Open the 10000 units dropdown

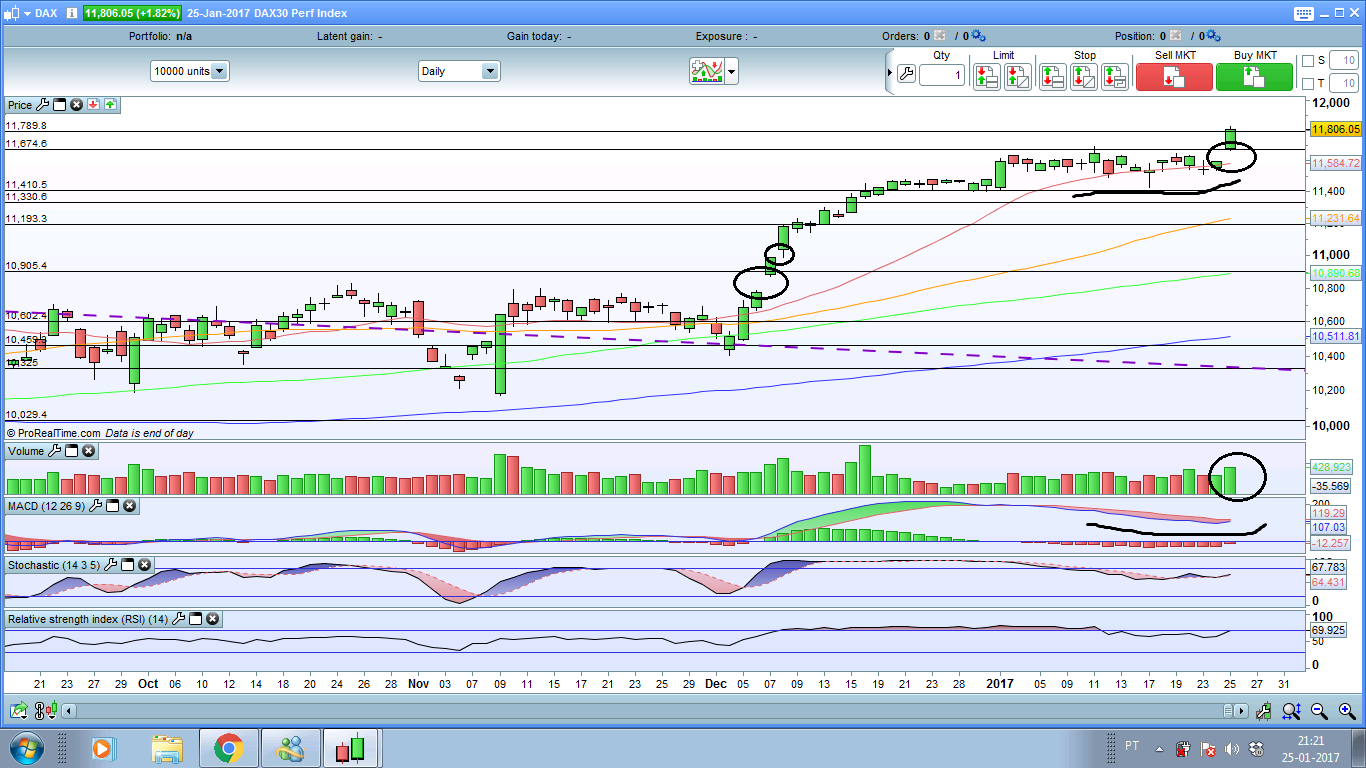click(219, 71)
